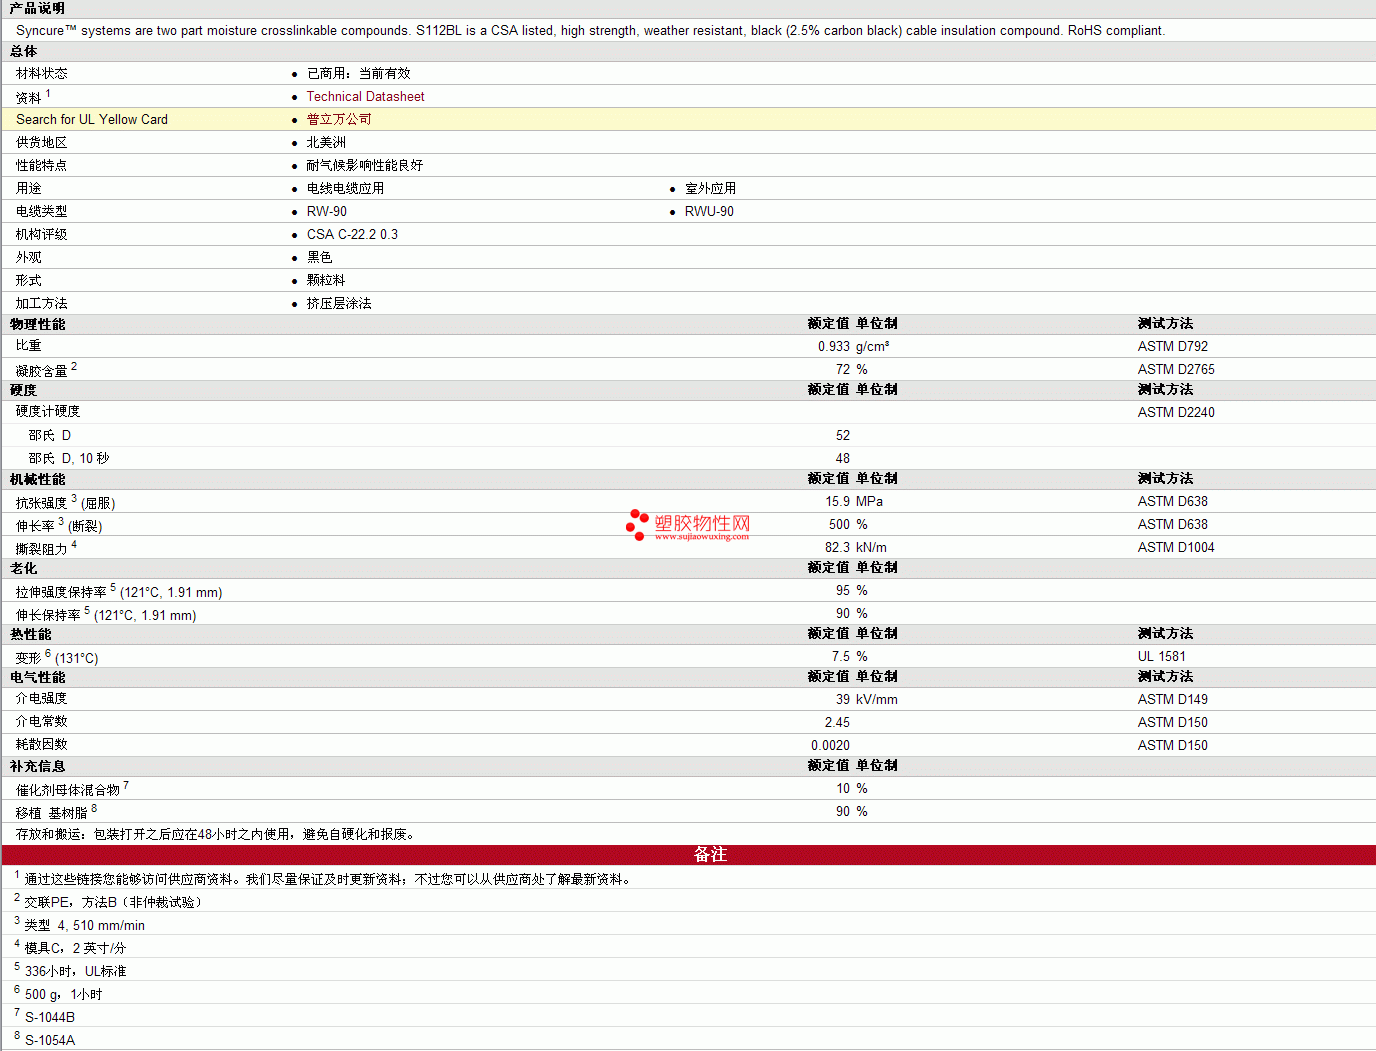Screen dimensions: 1376x1051
Task: Click footnote 336小时, UL标准
Action: coord(75,972)
